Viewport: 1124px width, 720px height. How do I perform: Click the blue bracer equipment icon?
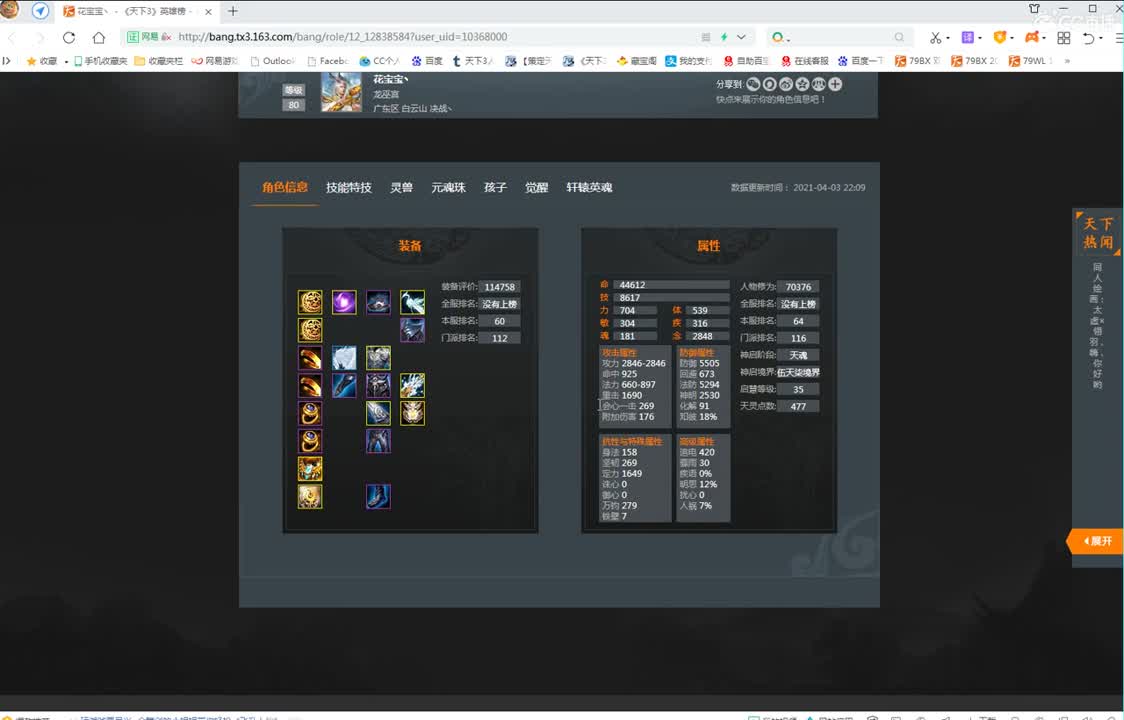[x=344, y=385]
